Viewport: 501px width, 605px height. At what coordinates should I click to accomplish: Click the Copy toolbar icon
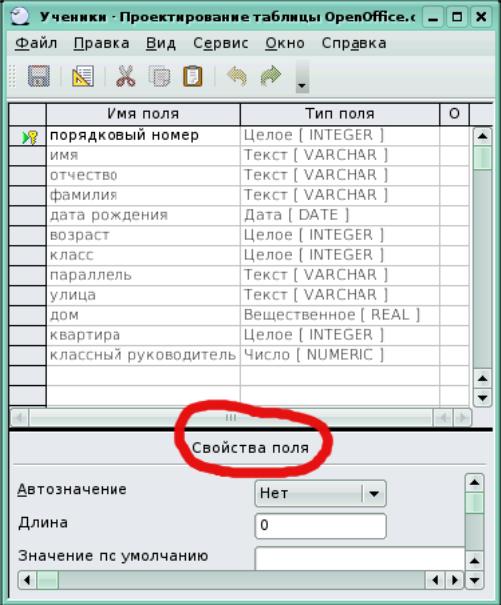tap(159, 76)
